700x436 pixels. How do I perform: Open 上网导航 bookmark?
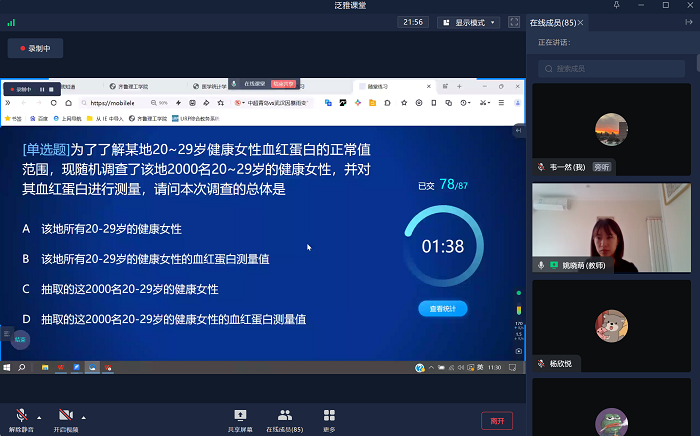tap(67, 118)
